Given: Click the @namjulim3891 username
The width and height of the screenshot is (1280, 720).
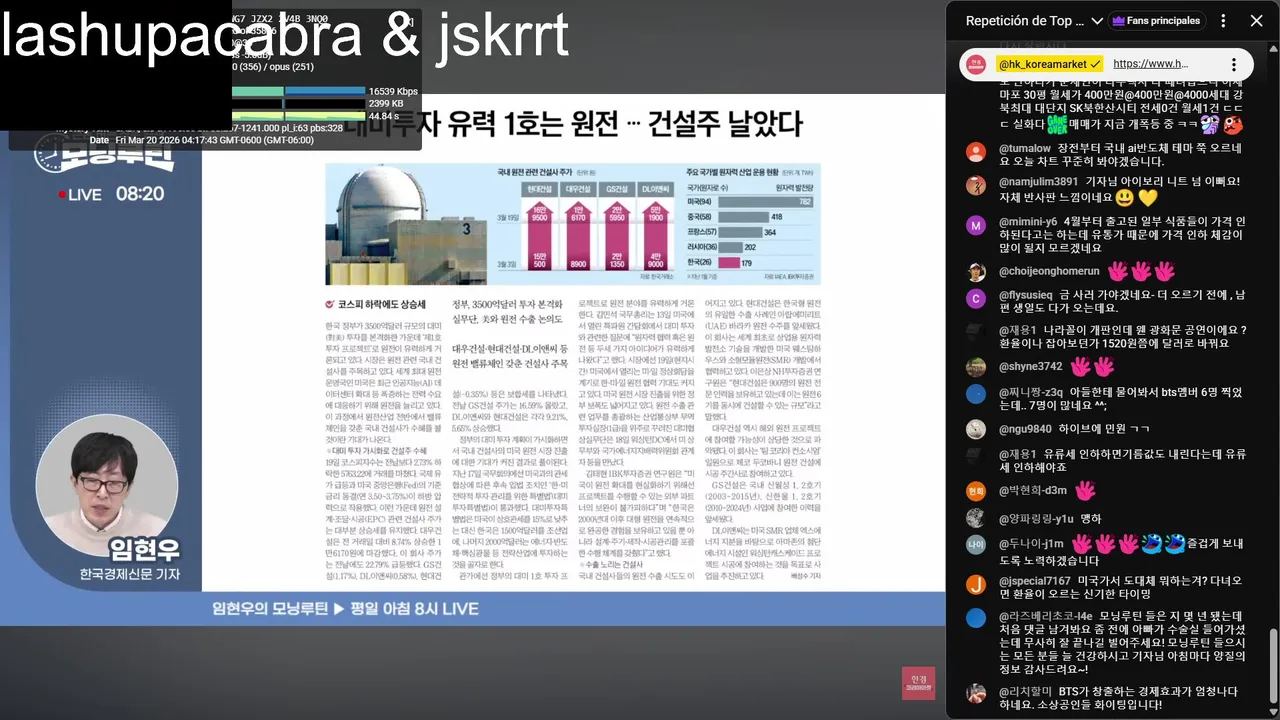Looking at the screenshot, I should coord(1039,182).
